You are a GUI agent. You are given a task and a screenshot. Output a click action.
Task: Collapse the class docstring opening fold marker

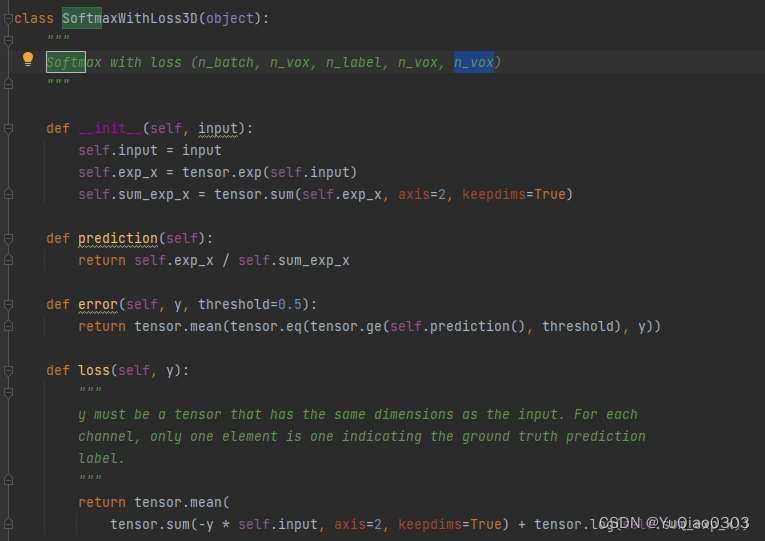point(8,41)
